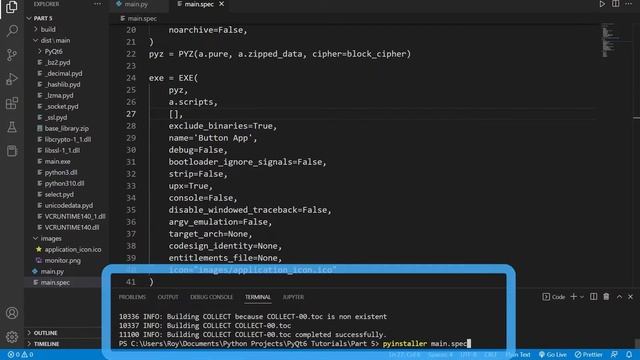Run the file with play button
Screen dimensions: 640x360
click(x=602, y=4)
